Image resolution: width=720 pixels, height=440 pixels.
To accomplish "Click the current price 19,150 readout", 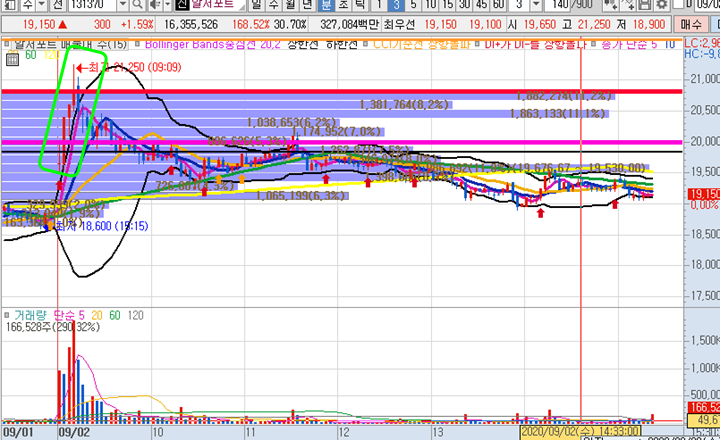I will pyautogui.click(x=39, y=24).
